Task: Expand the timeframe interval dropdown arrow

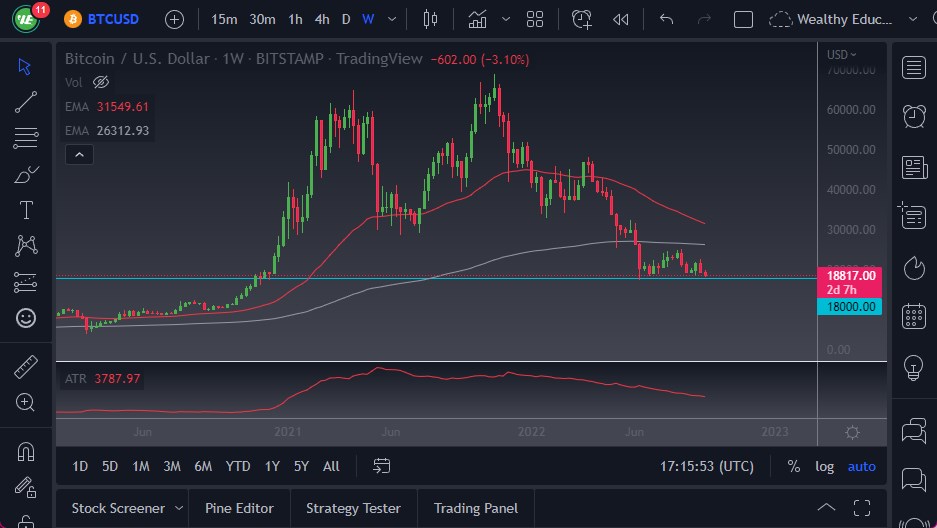Action: tap(391, 19)
